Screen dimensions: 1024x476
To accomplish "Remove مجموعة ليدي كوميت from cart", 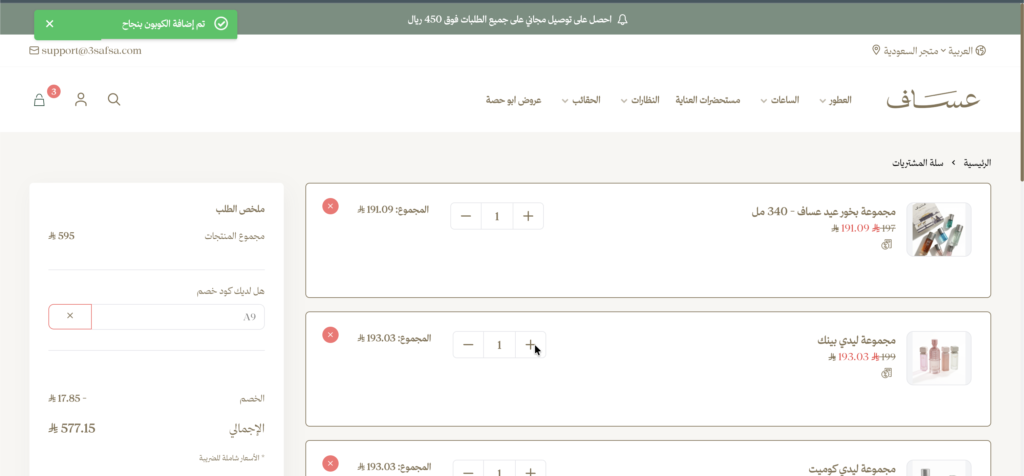I will click(x=330, y=464).
